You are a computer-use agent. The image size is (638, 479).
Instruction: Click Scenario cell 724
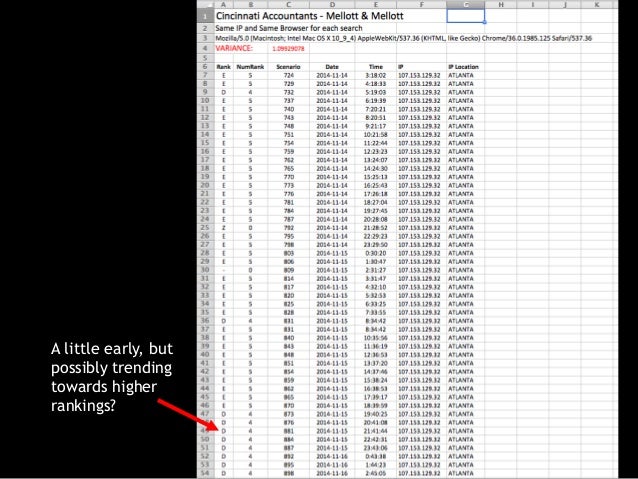click(288, 75)
